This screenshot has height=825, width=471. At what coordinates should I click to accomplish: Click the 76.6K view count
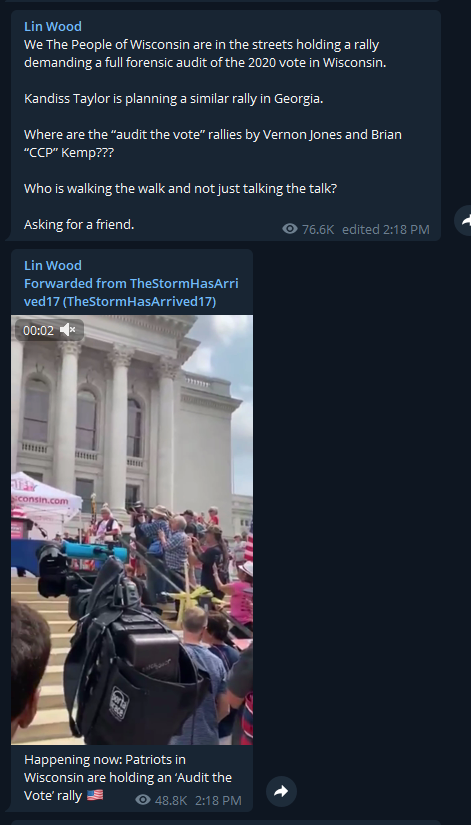318,229
